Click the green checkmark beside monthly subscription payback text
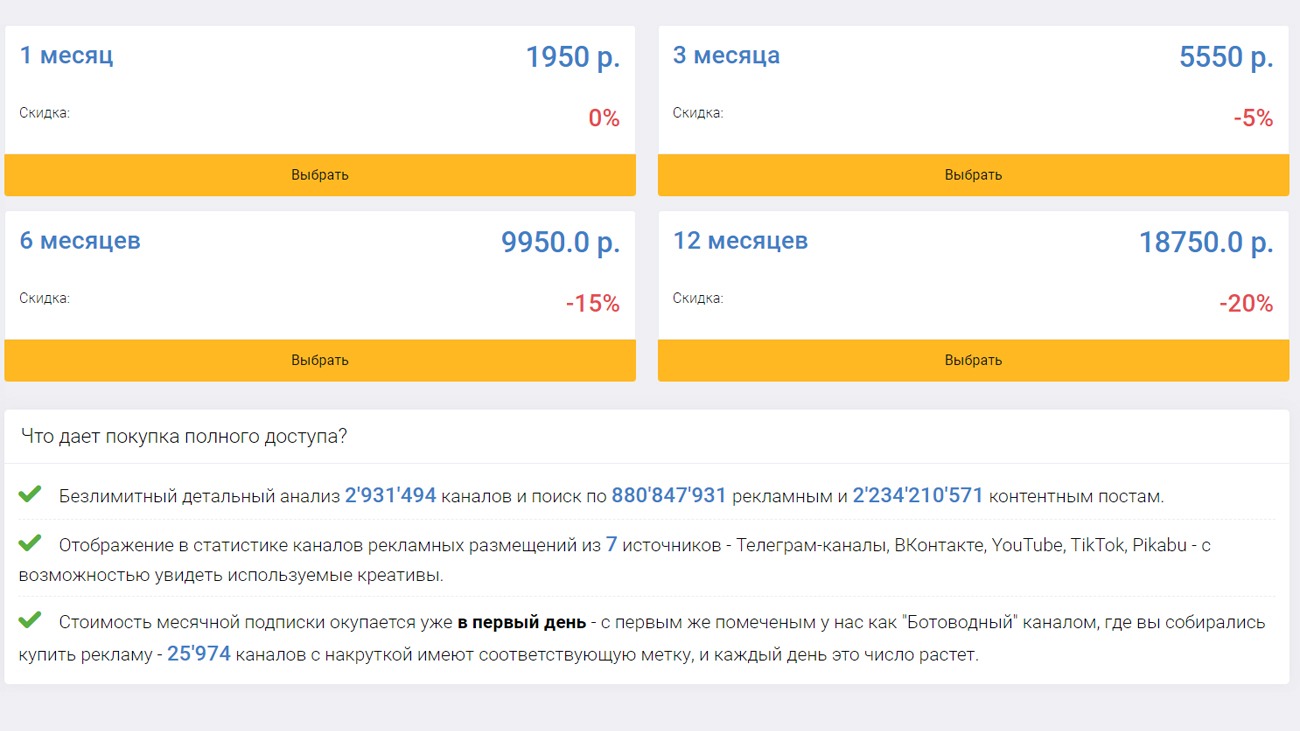 [x=30, y=621]
